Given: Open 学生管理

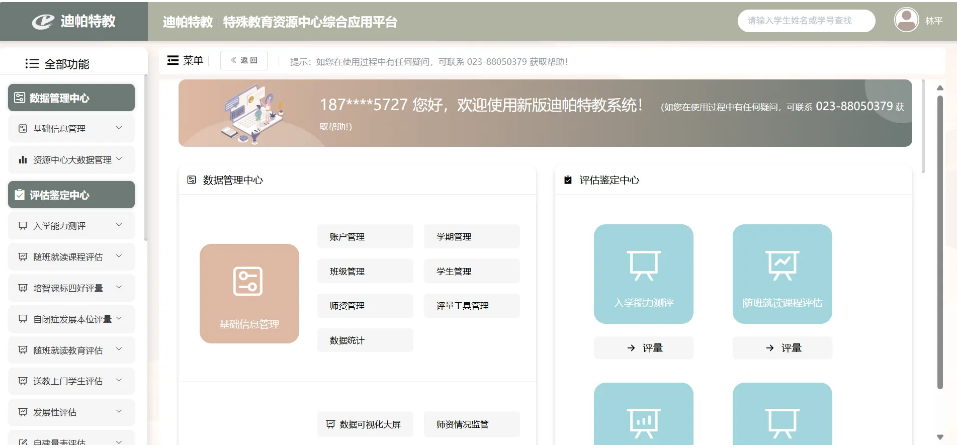Looking at the screenshot, I should pyautogui.click(x=472, y=271).
